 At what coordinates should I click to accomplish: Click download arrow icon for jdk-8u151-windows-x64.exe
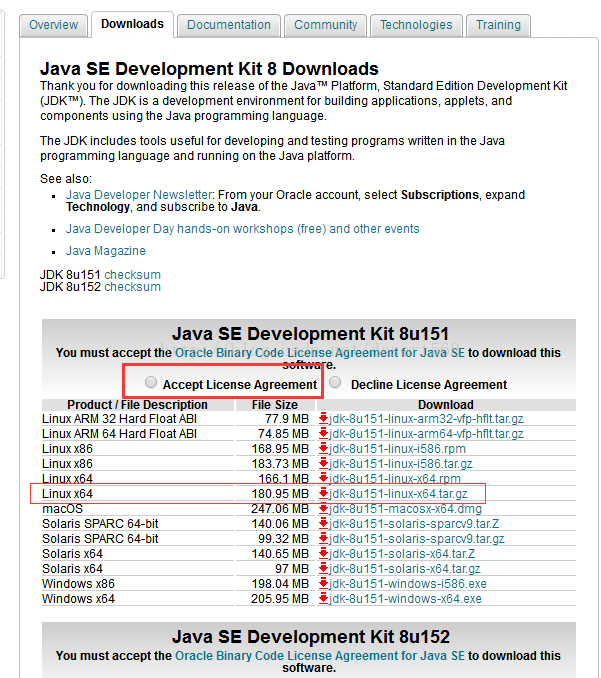pos(323,599)
